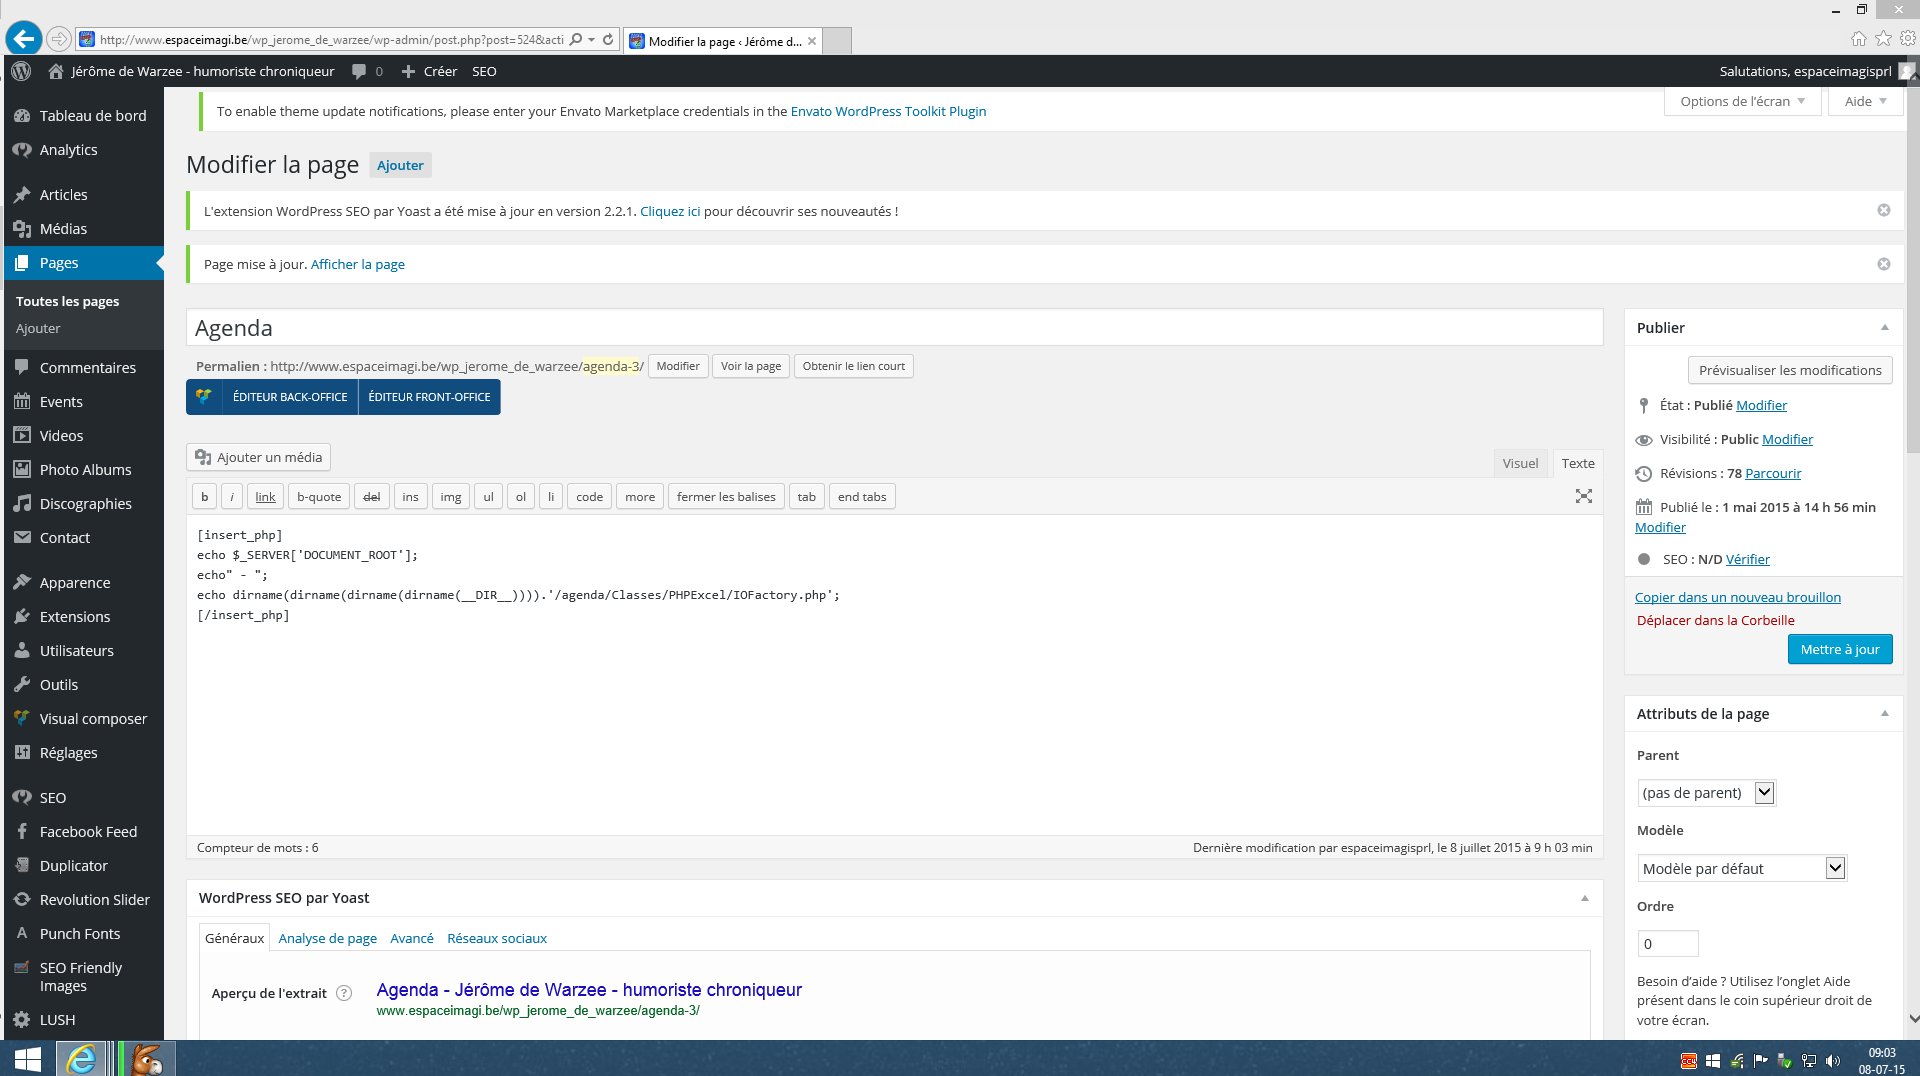Click the excerpt preview help question mark
Image resolution: width=1920 pixels, height=1076 pixels.
[x=344, y=993]
